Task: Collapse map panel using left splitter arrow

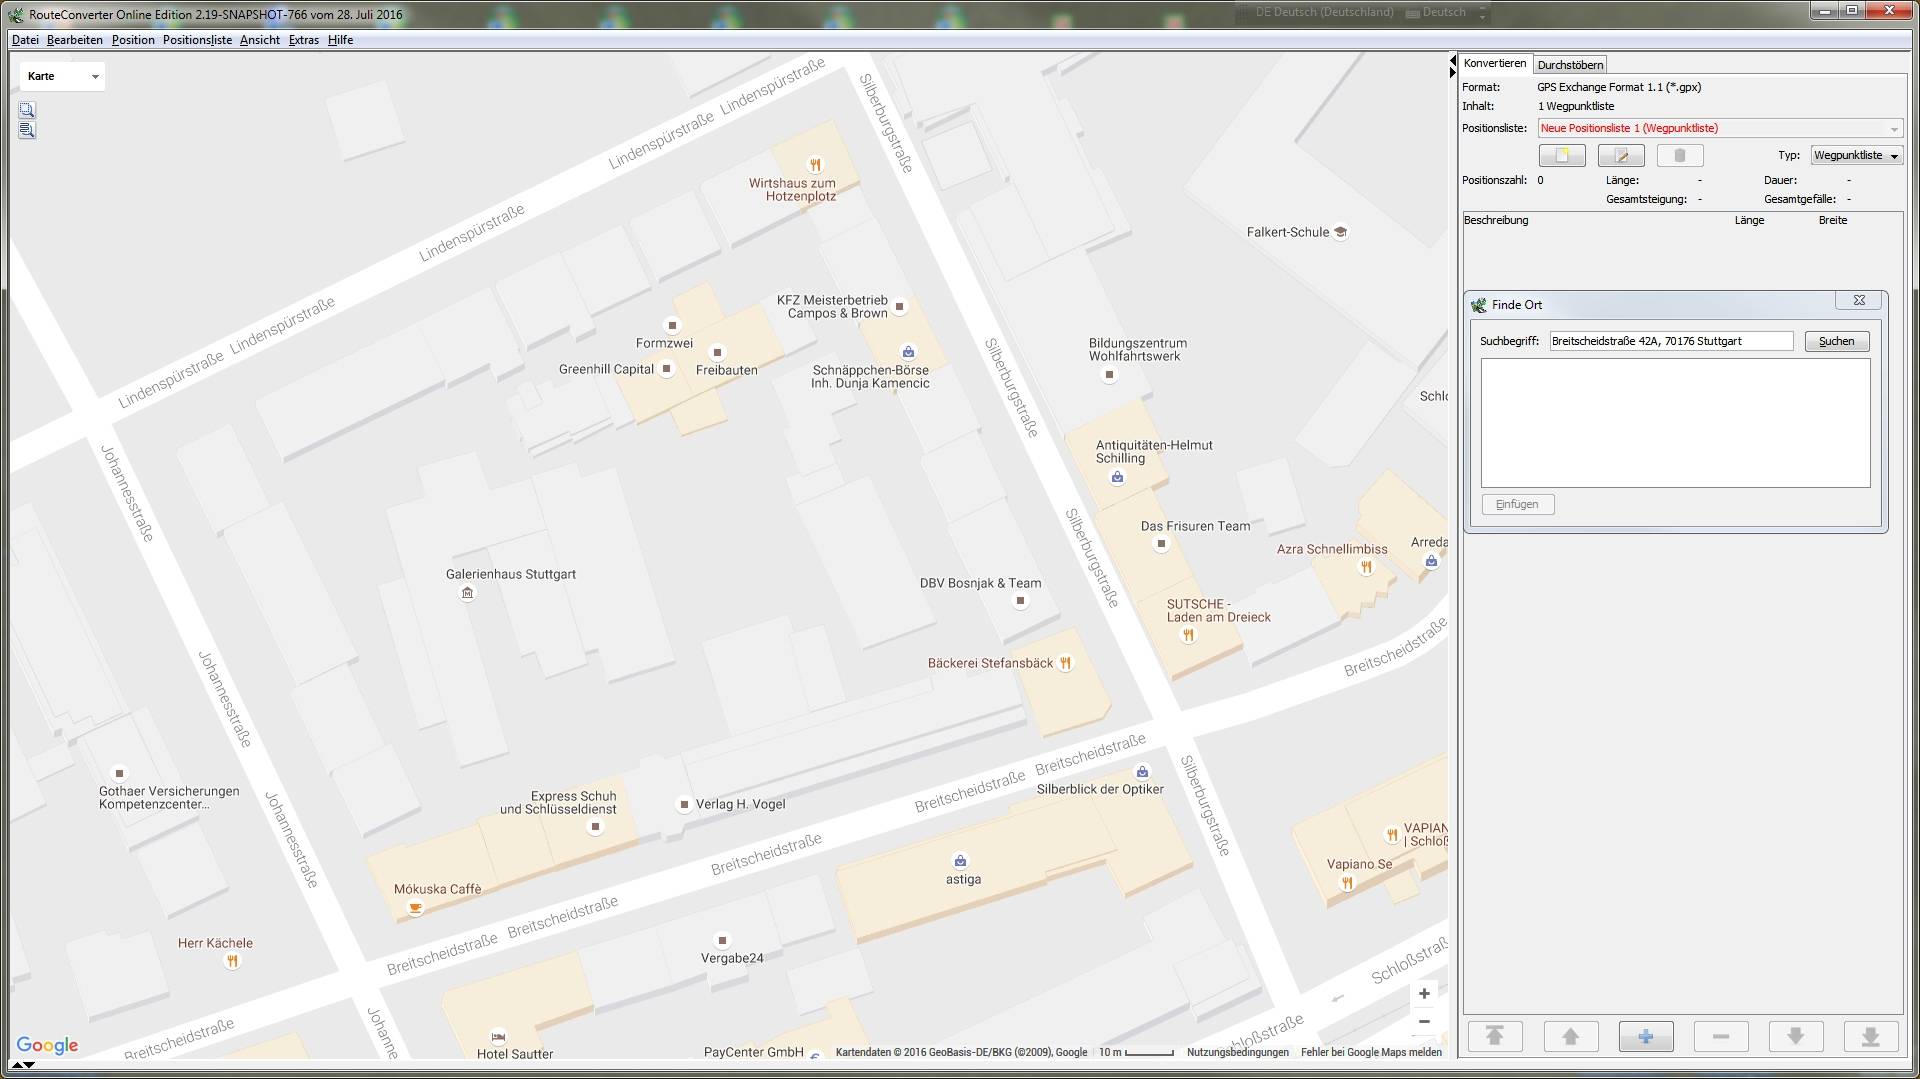Action: pos(1452,62)
